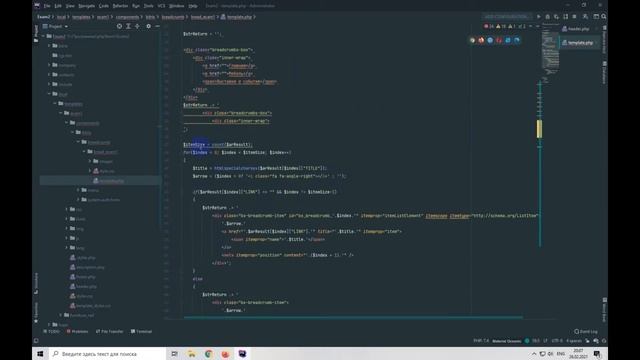Open the Terminal tool window
The image size is (640, 360).
tap(141, 331)
